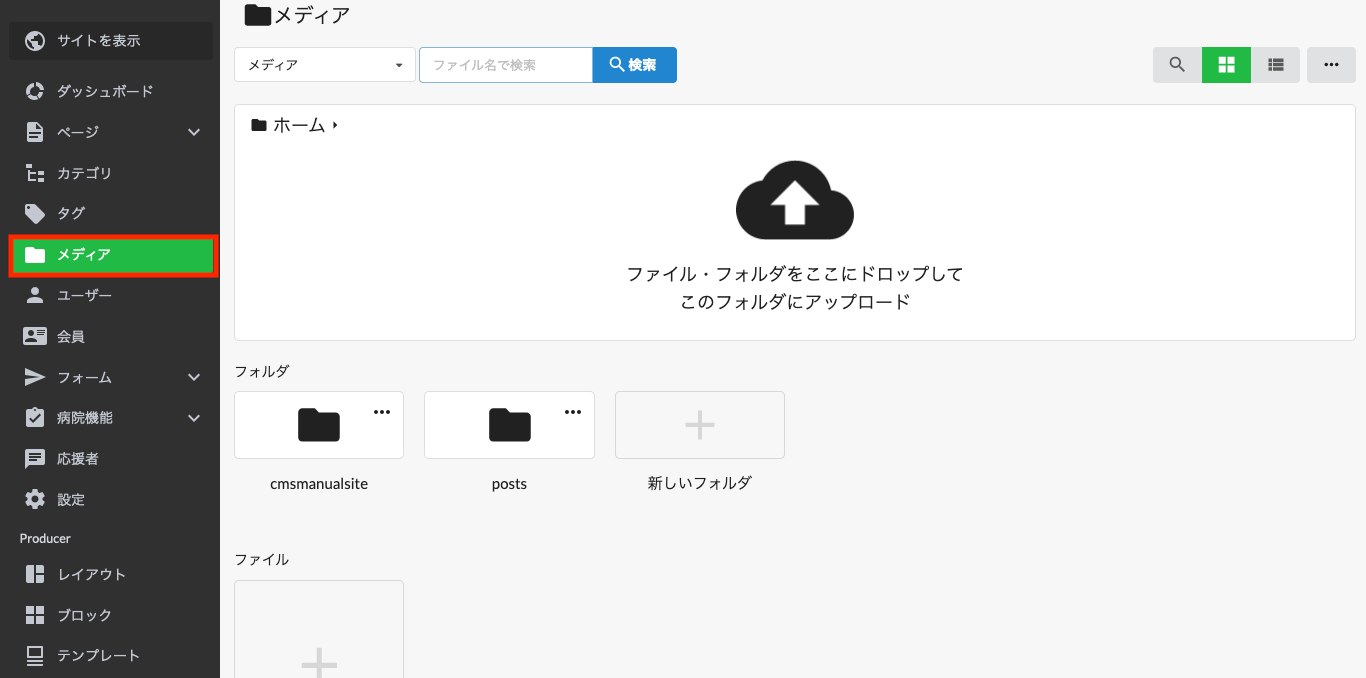The height and width of the screenshot is (678, 1366).
Task: Go to ダッシュボード in sidebar
Action: 104,91
